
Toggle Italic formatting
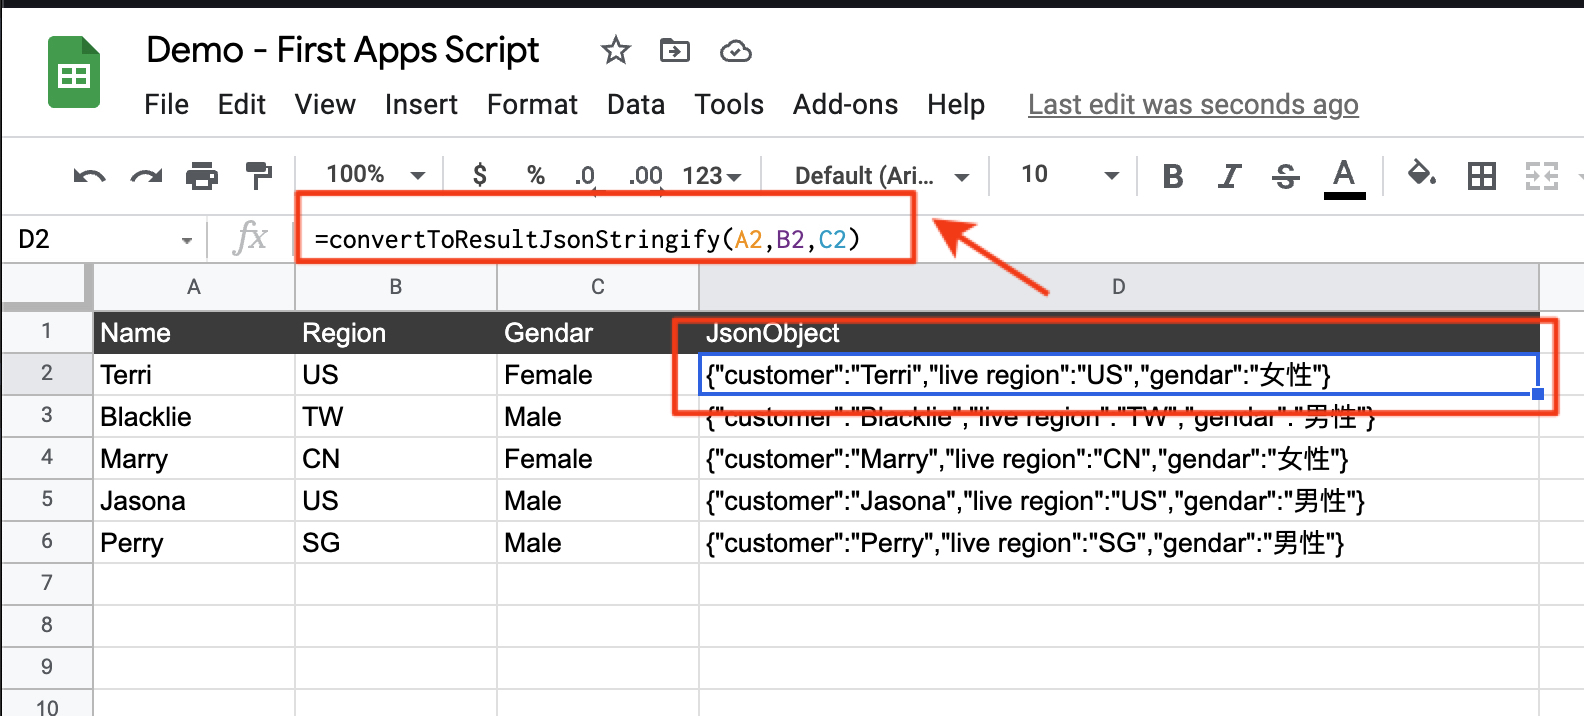1229,177
